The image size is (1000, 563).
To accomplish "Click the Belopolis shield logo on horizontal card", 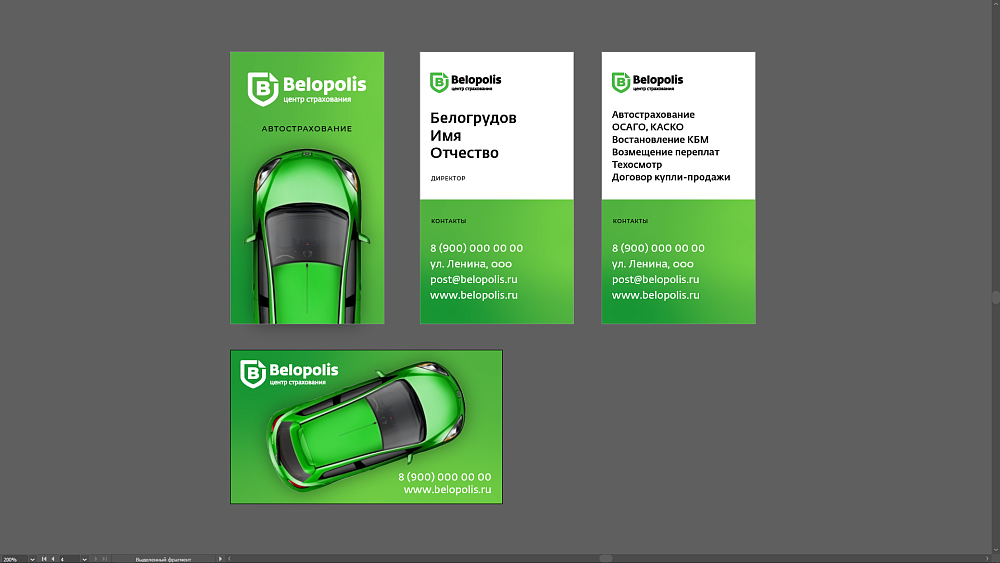I will pyautogui.click(x=253, y=374).
